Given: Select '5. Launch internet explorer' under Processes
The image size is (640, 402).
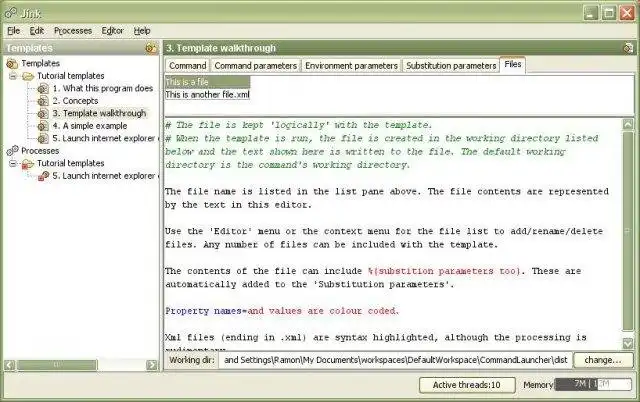Looking at the screenshot, I should click(x=105, y=176).
